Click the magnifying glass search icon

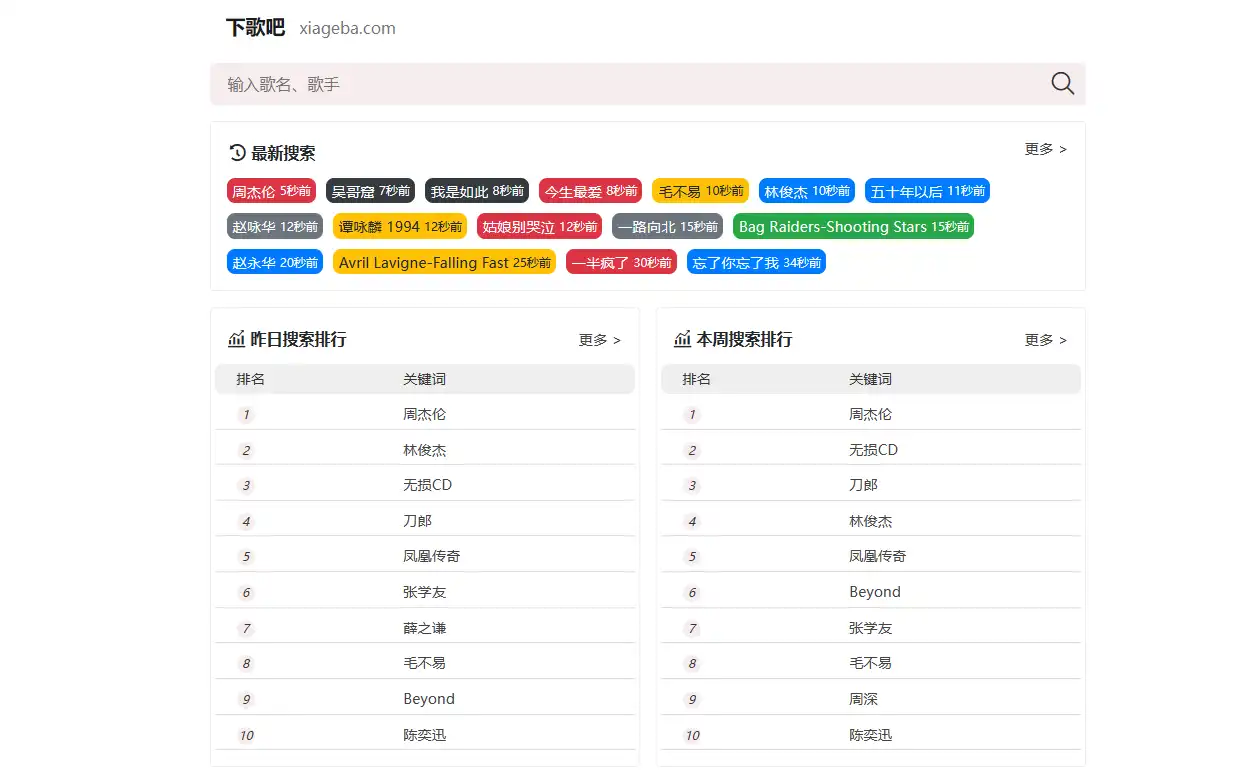coord(1062,84)
